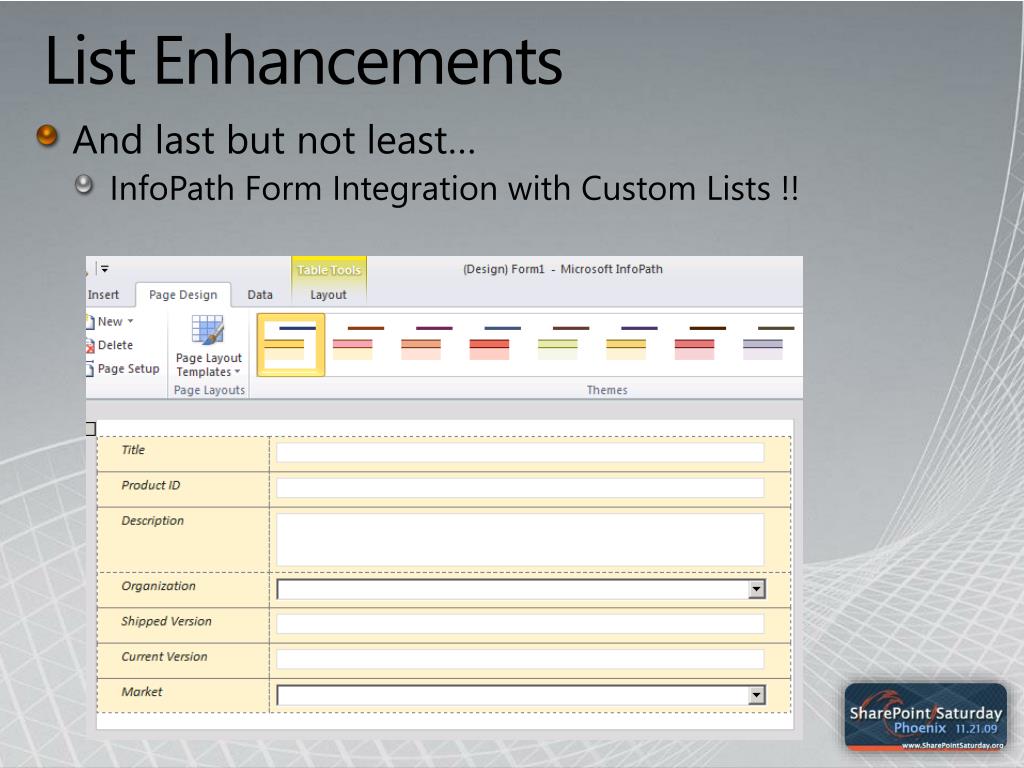Open the Market dropdown list
The height and width of the screenshot is (768, 1024).
click(756, 695)
